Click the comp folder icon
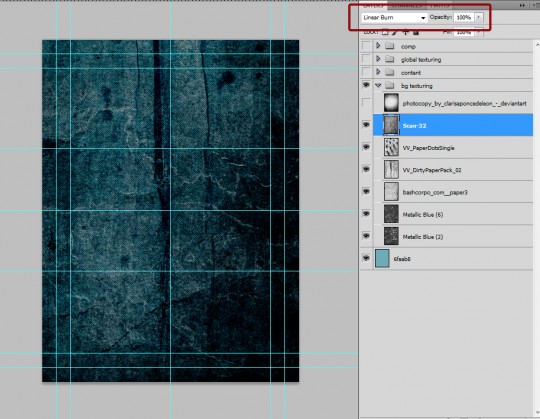The height and width of the screenshot is (419, 540). point(390,46)
